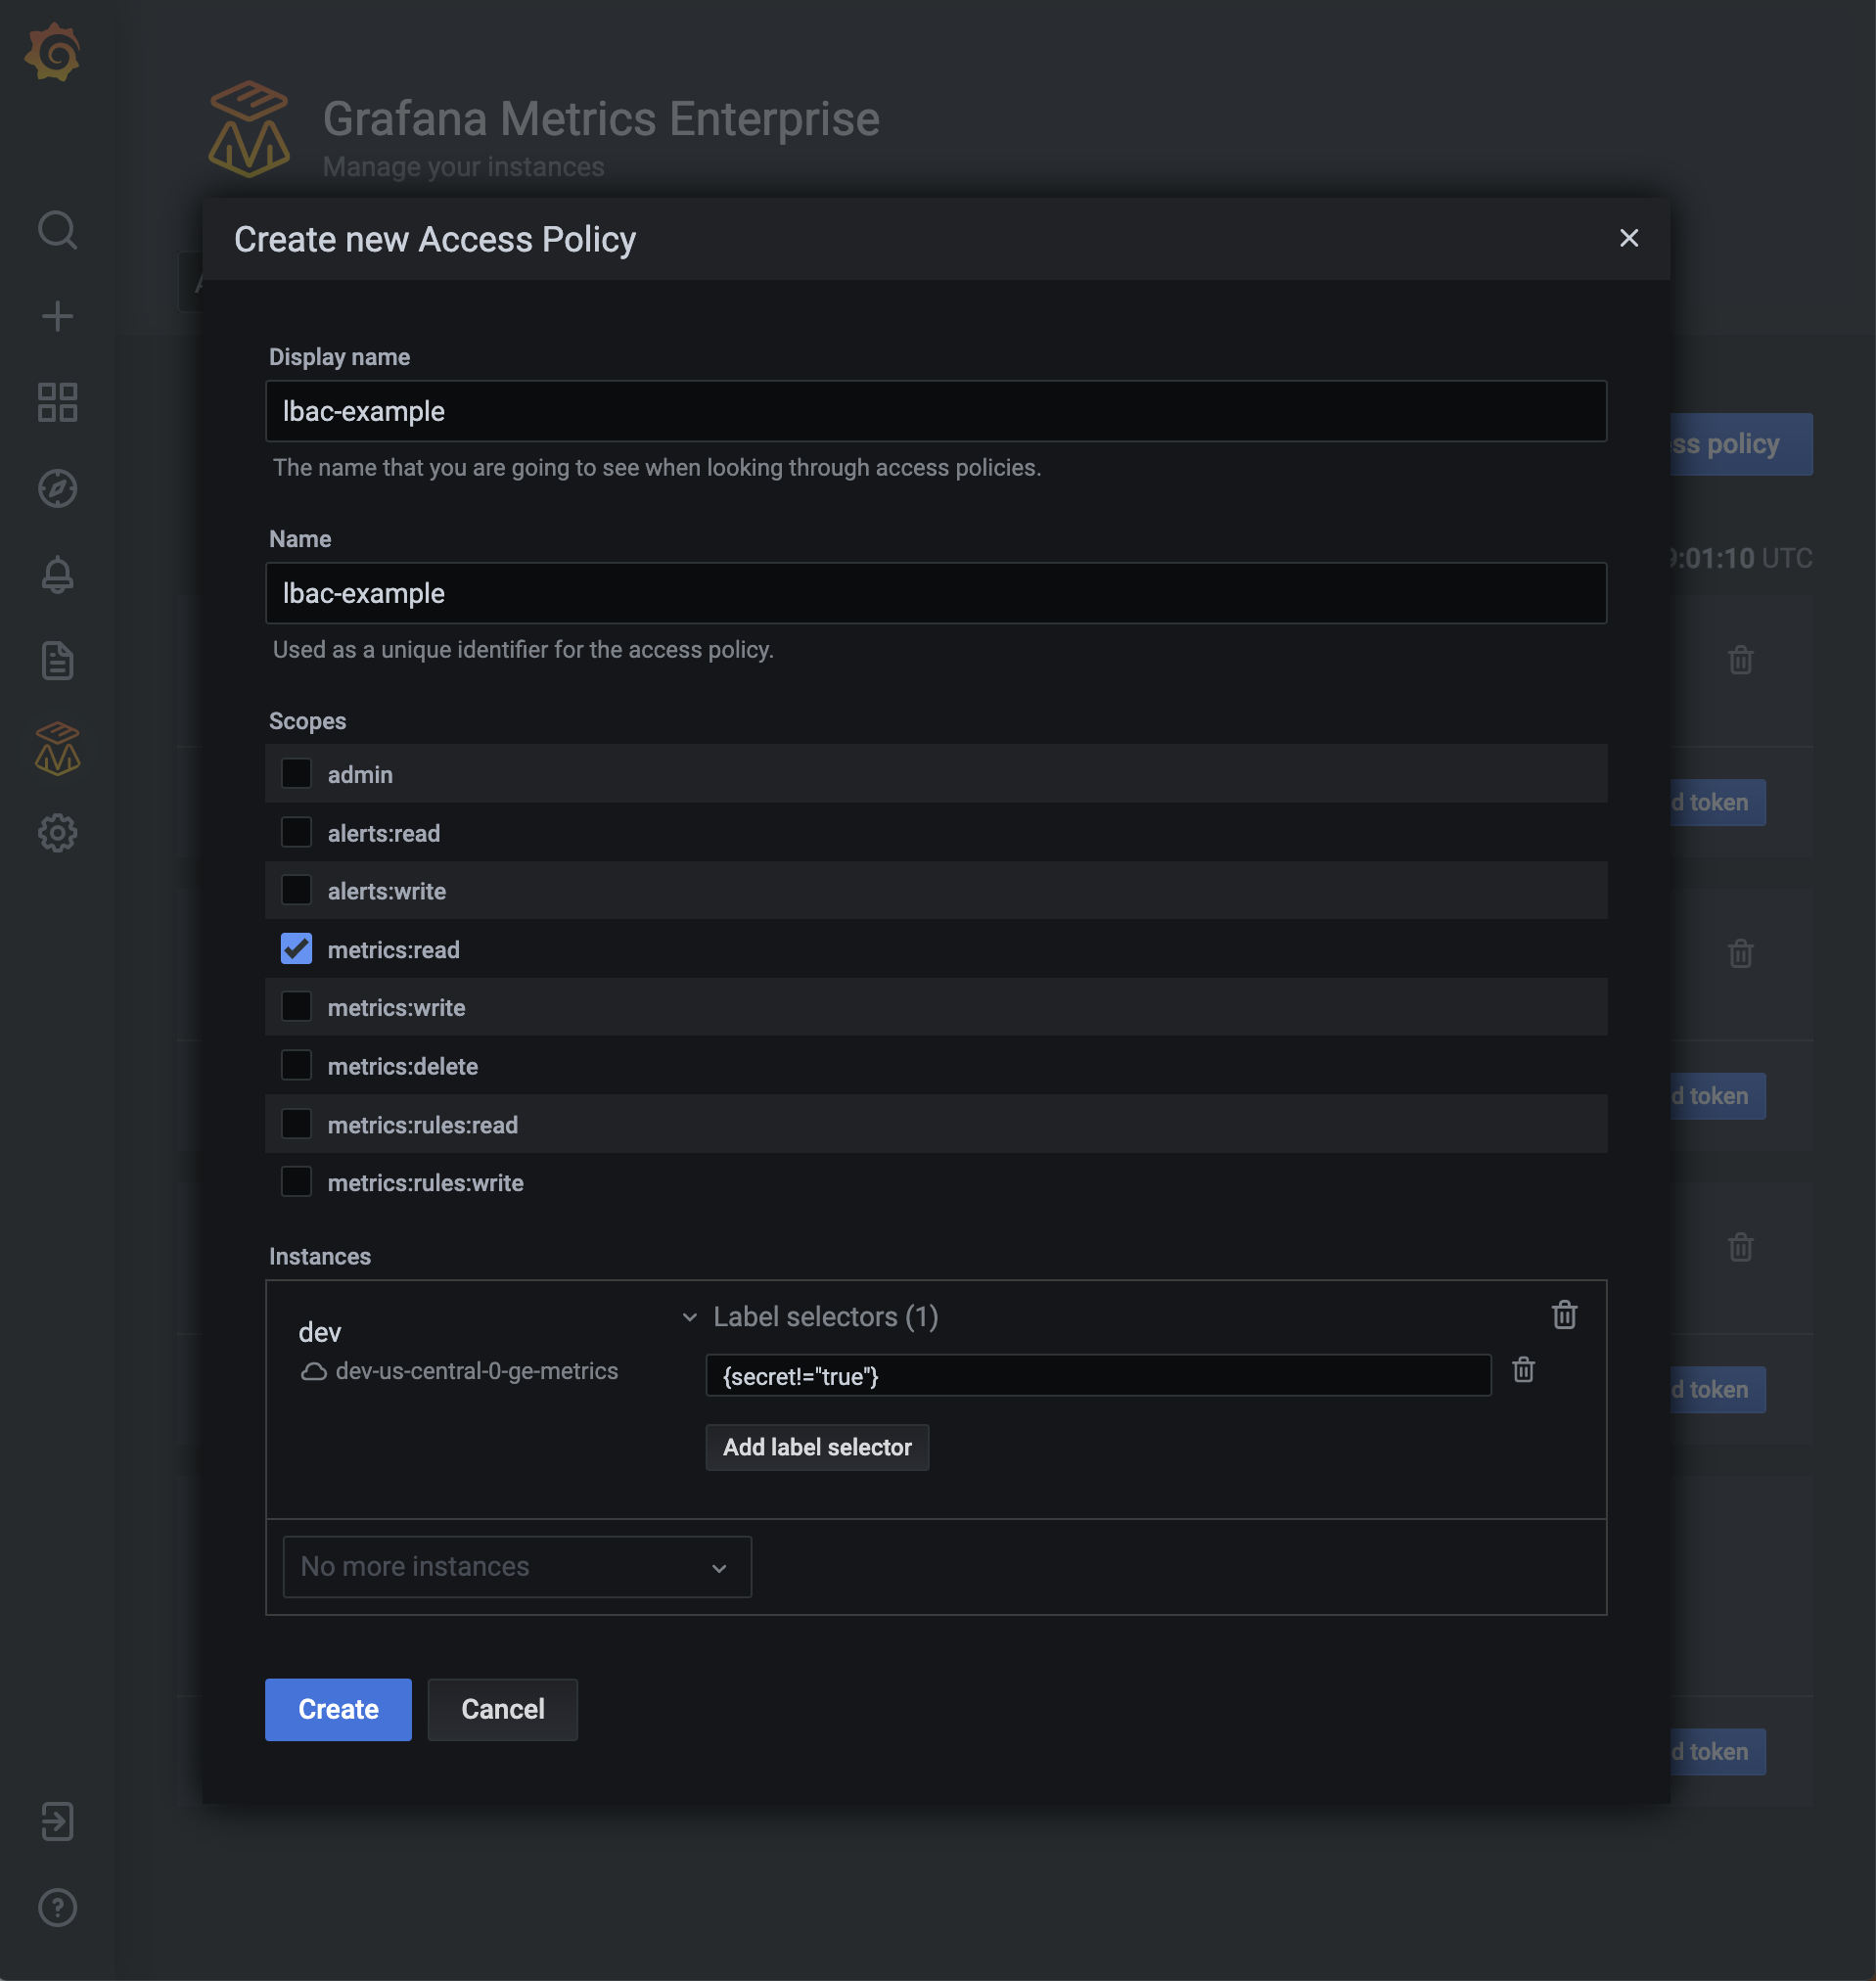The height and width of the screenshot is (1981, 1876).
Task: Open the search icon in the sidebar
Action: 57,230
